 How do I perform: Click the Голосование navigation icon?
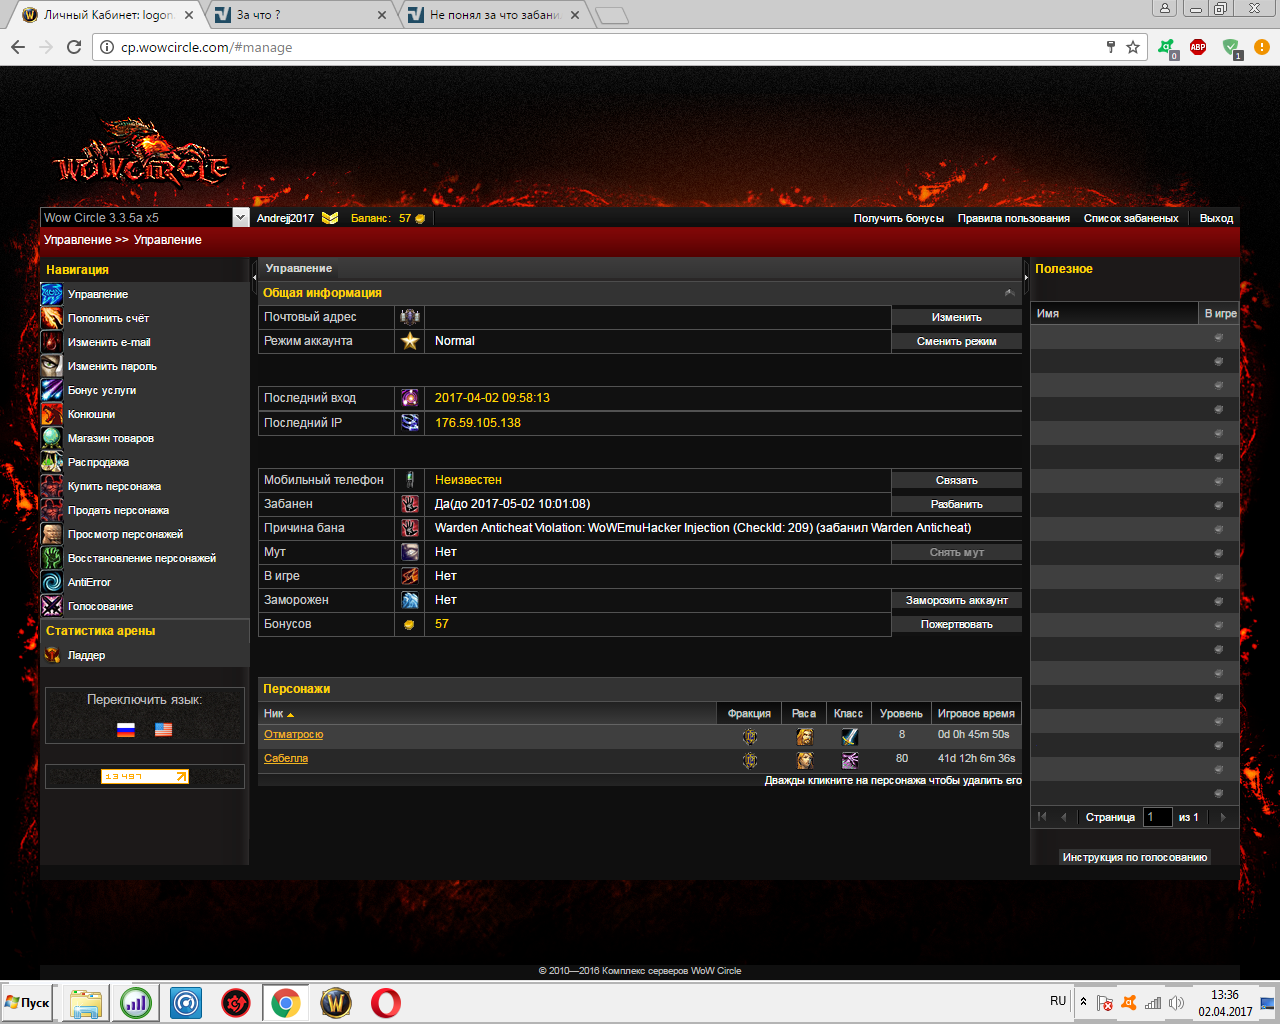point(52,606)
